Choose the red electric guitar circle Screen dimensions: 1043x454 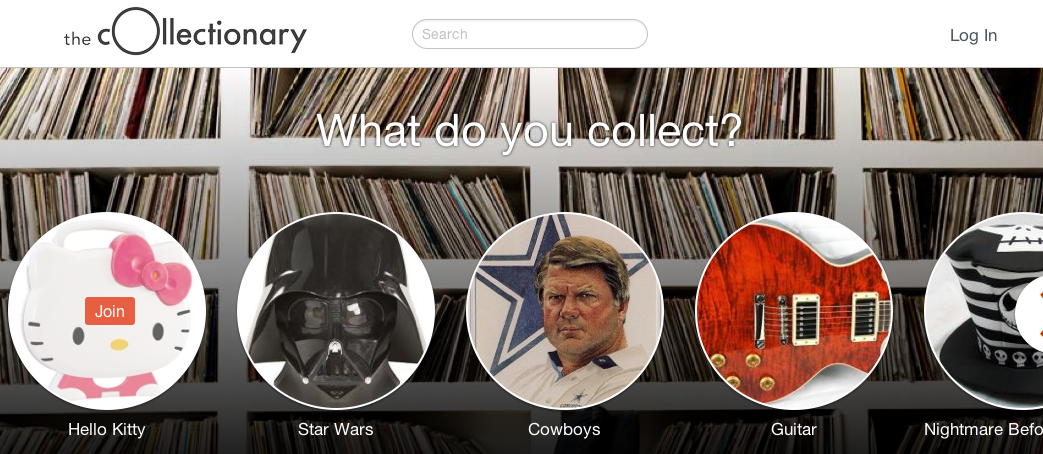point(793,310)
